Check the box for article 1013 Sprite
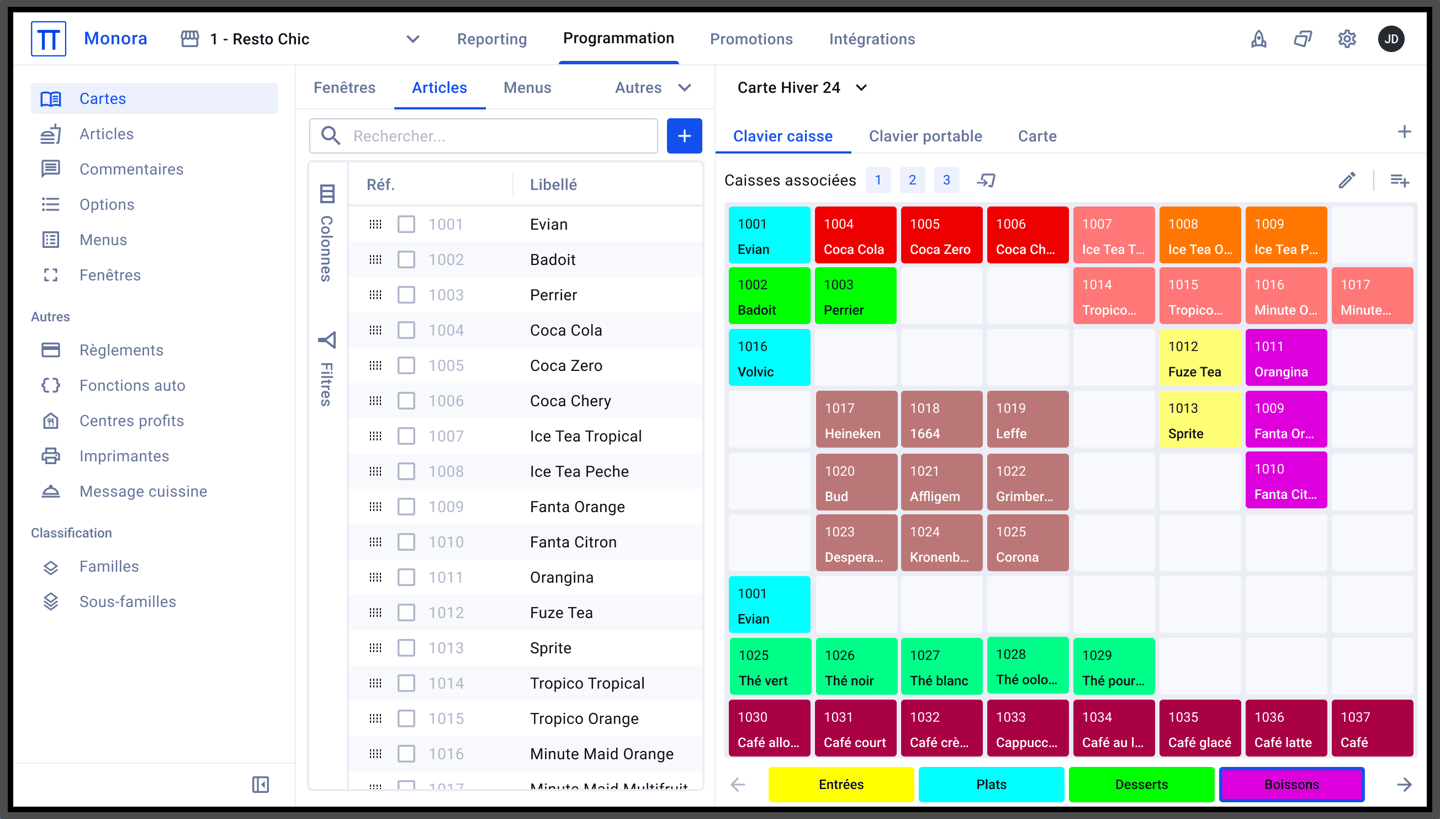Image resolution: width=1440 pixels, height=819 pixels. click(x=406, y=648)
